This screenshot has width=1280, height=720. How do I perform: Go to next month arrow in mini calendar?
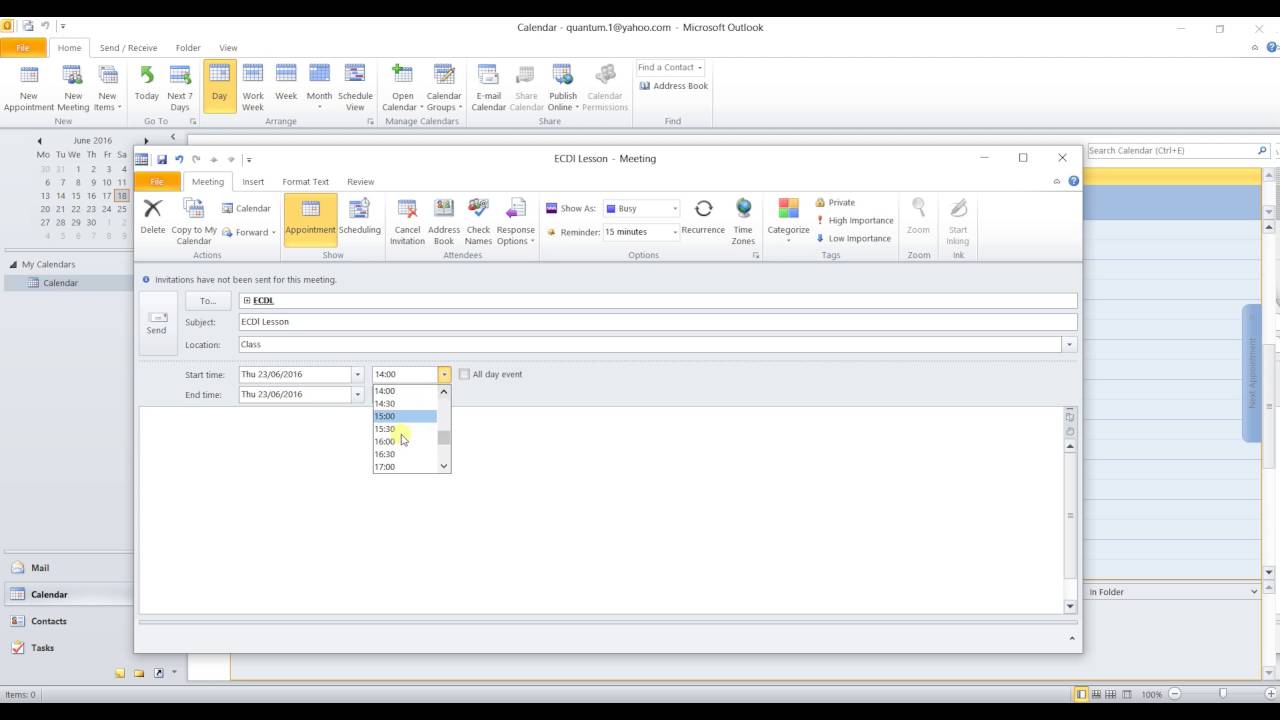[146, 141]
